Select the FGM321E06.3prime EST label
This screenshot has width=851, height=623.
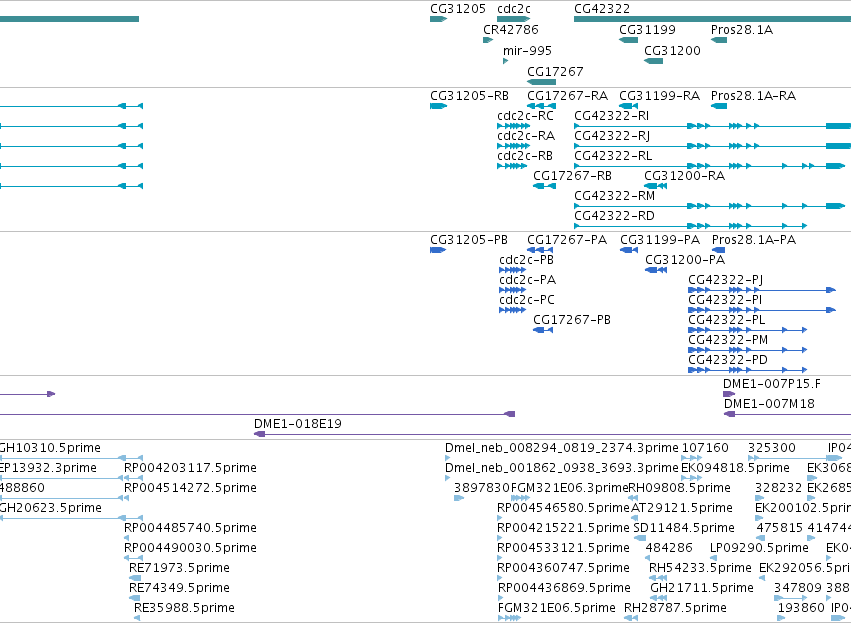tap(569, 488)
